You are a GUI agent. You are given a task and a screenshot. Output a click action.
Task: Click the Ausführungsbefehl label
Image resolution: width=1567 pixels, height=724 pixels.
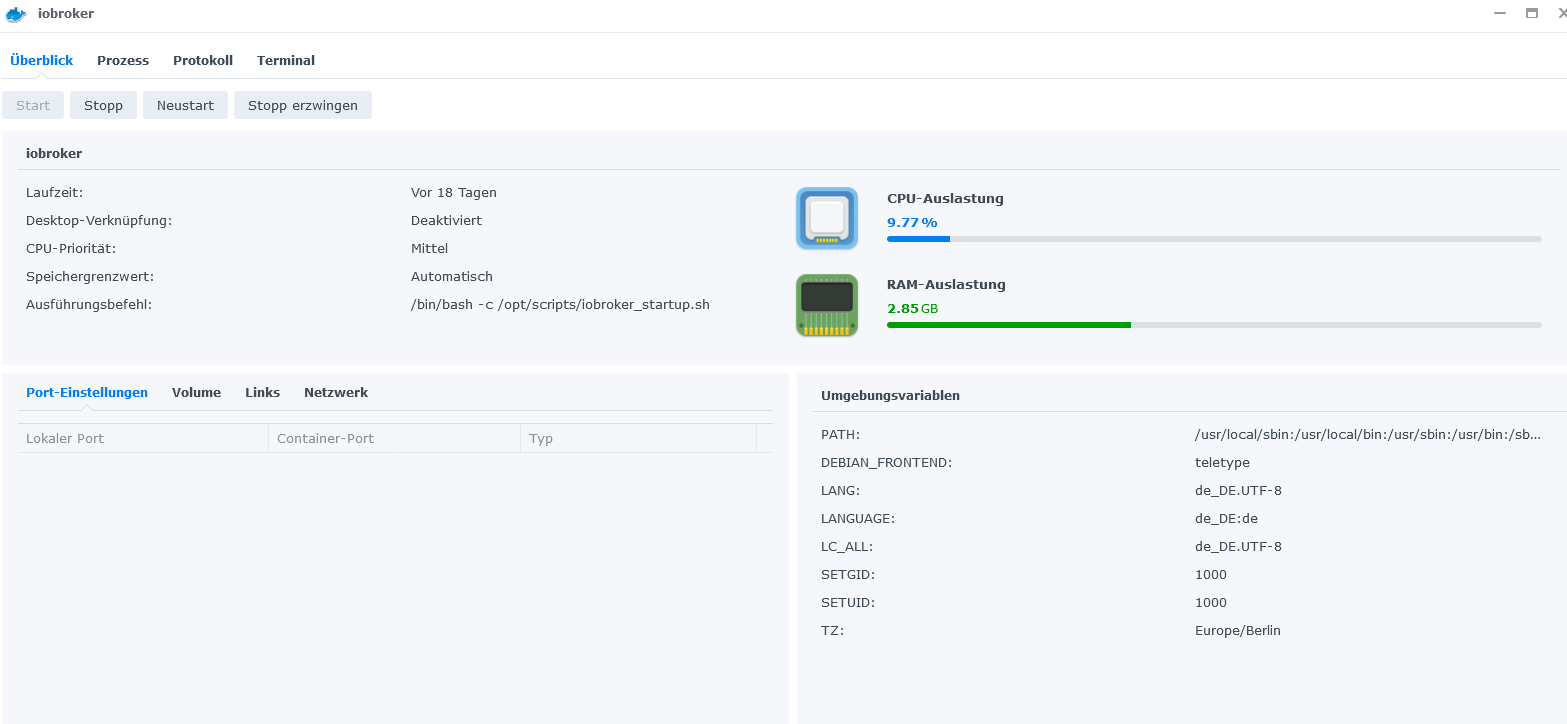(x=89, y=304)
